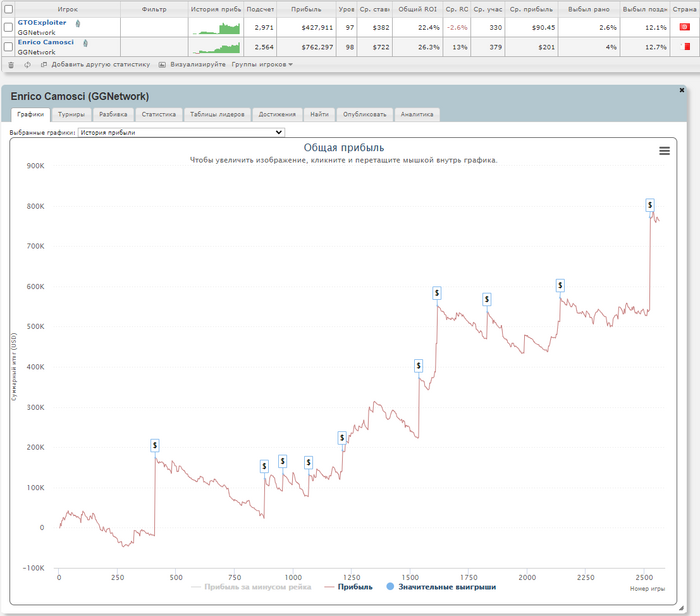Toggle the Прибыль legend series
700x616 pixels.
coord(349,587)
